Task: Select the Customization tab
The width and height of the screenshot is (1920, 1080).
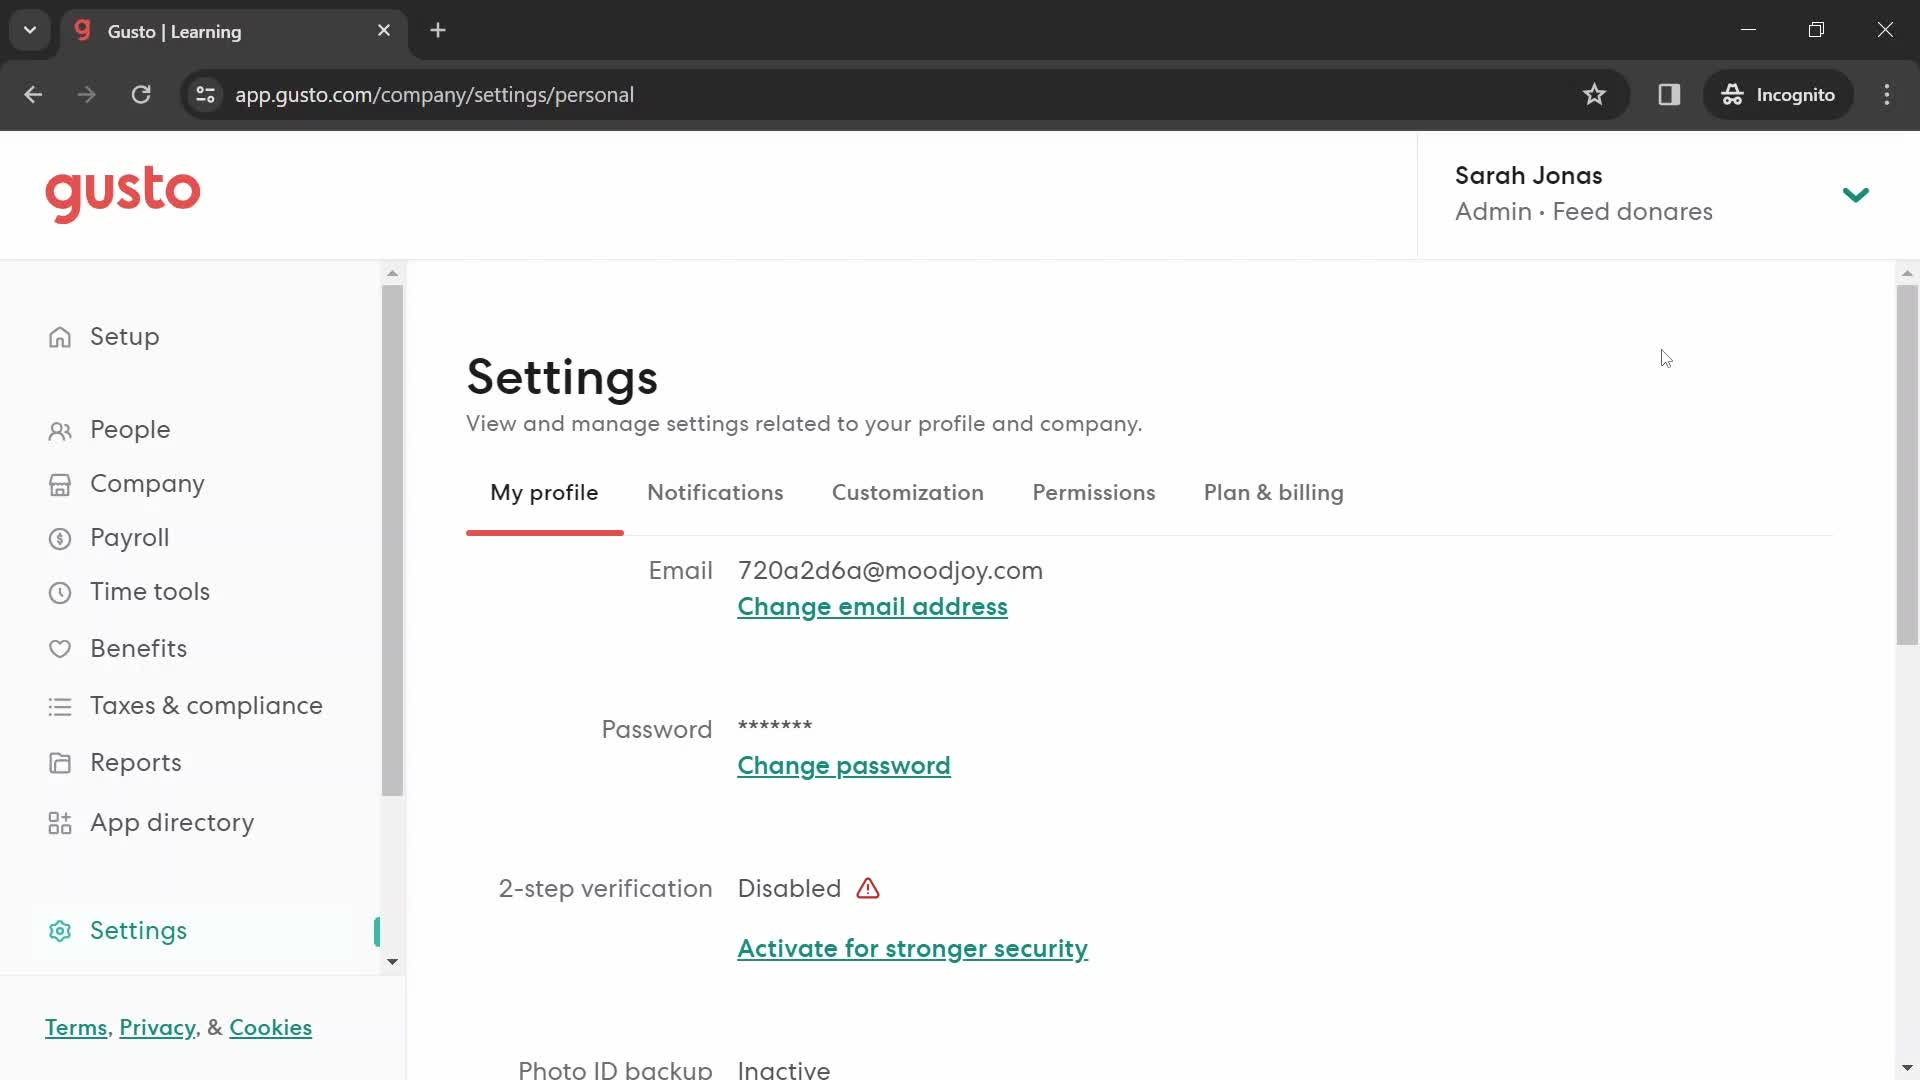Action: coord(907,492)
